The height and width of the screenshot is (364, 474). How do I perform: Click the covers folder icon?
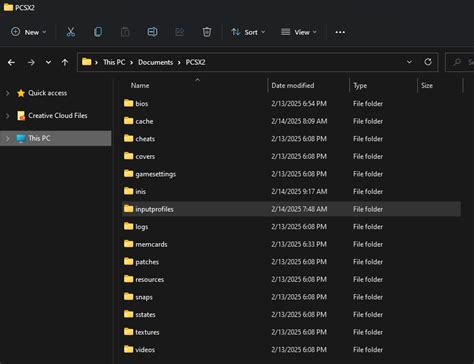(x=129, y=156)
